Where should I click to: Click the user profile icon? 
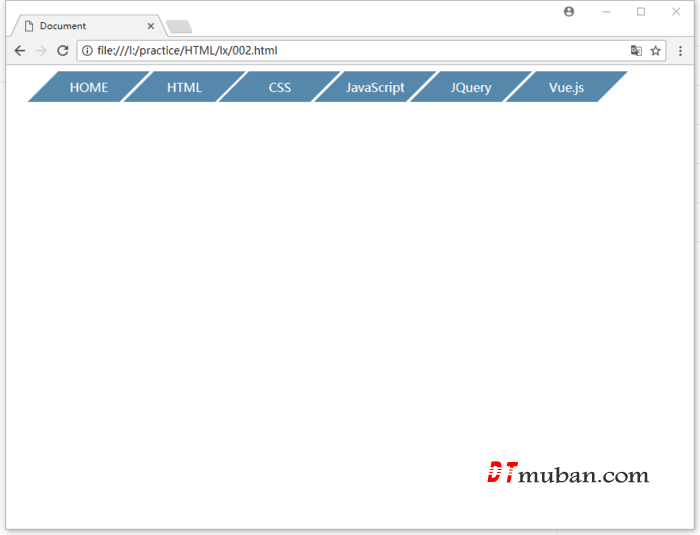click(x=569, y=12)
